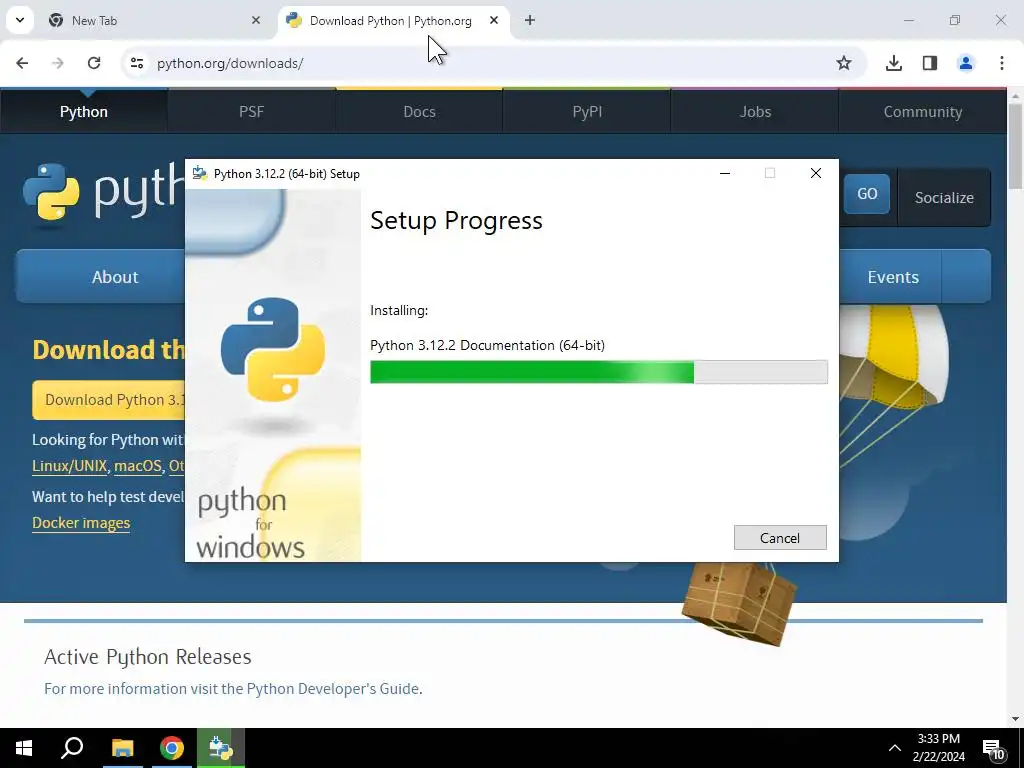This screenshot has width=1024, height=768.
Task: Bookmark this page with the star icon
Action: 844,63
